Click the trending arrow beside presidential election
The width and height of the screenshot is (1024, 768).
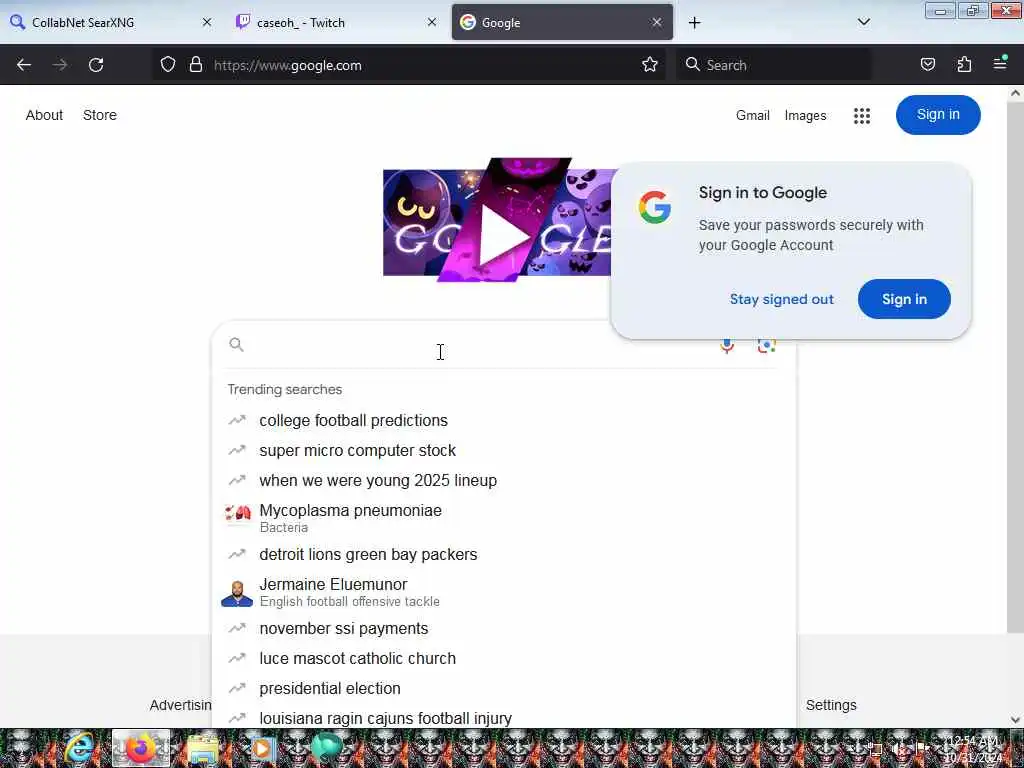click(236, 688)
